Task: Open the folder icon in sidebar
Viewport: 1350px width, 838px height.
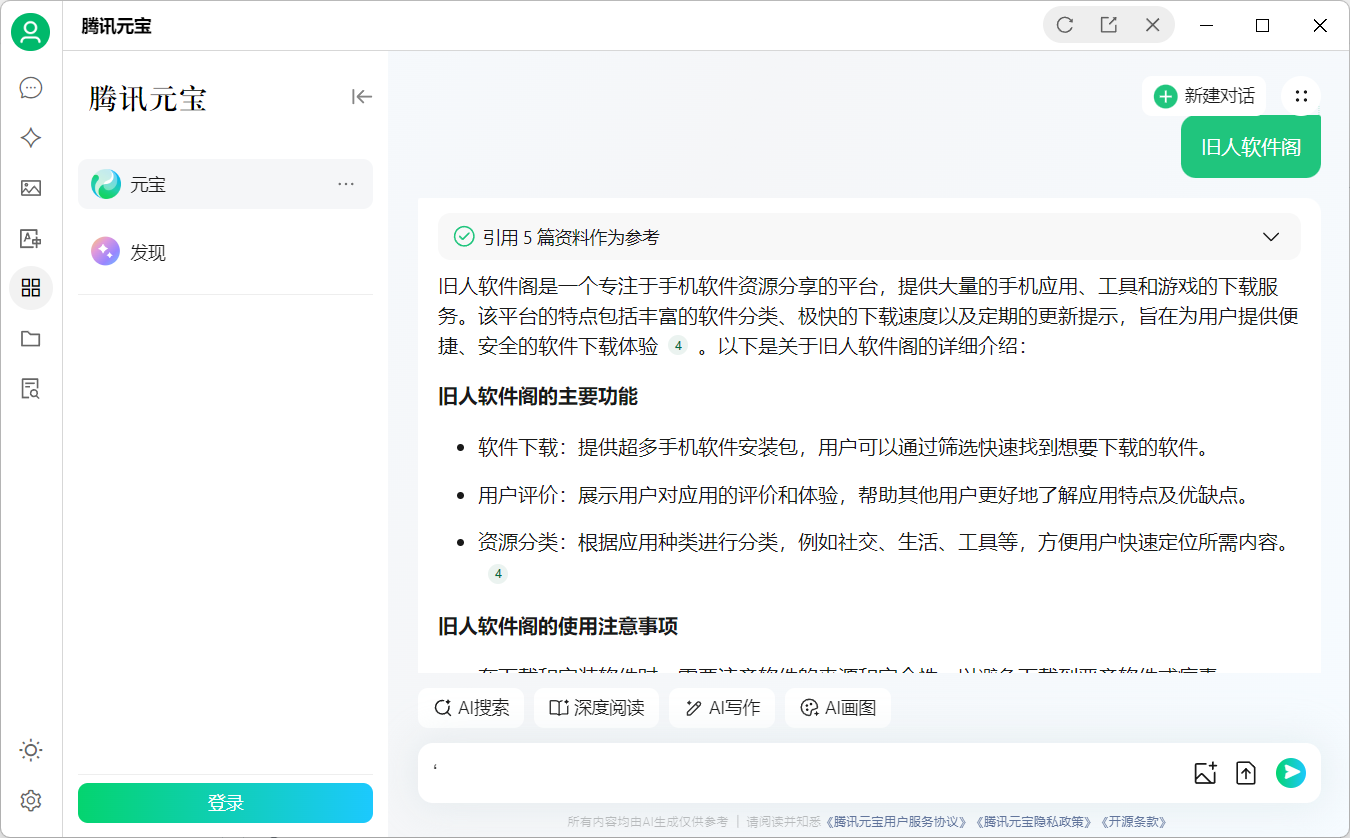Action: [30, 338]
